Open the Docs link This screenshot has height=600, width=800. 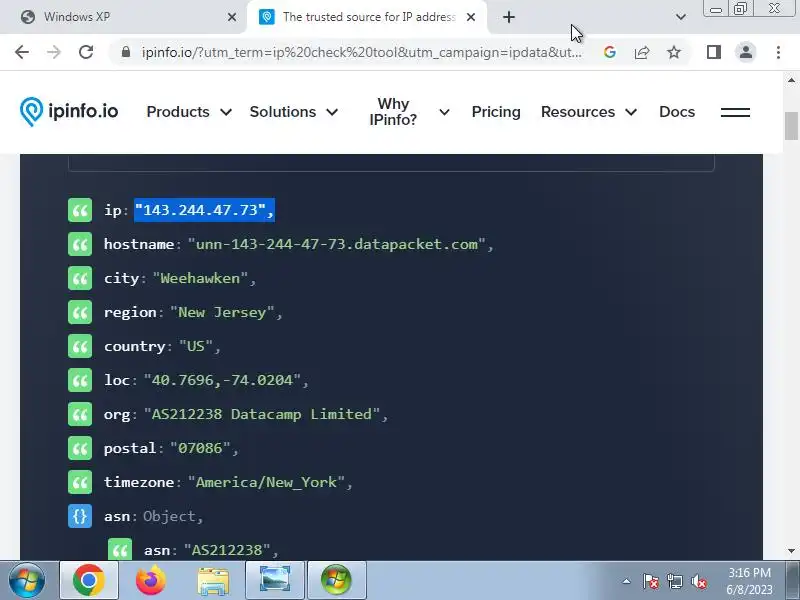(677, 112)
